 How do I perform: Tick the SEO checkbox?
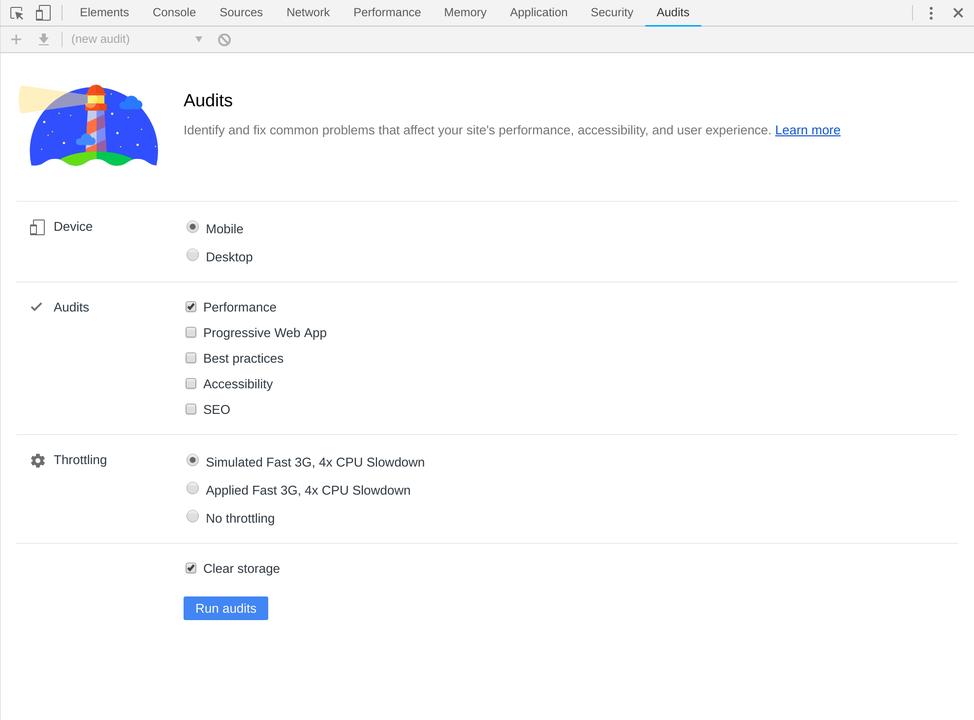pos(191,409)
